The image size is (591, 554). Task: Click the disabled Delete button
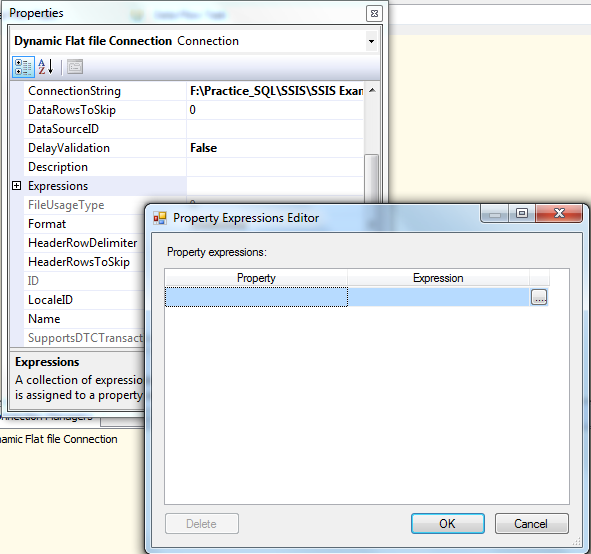pyautogui.click(x=202, y=523)
